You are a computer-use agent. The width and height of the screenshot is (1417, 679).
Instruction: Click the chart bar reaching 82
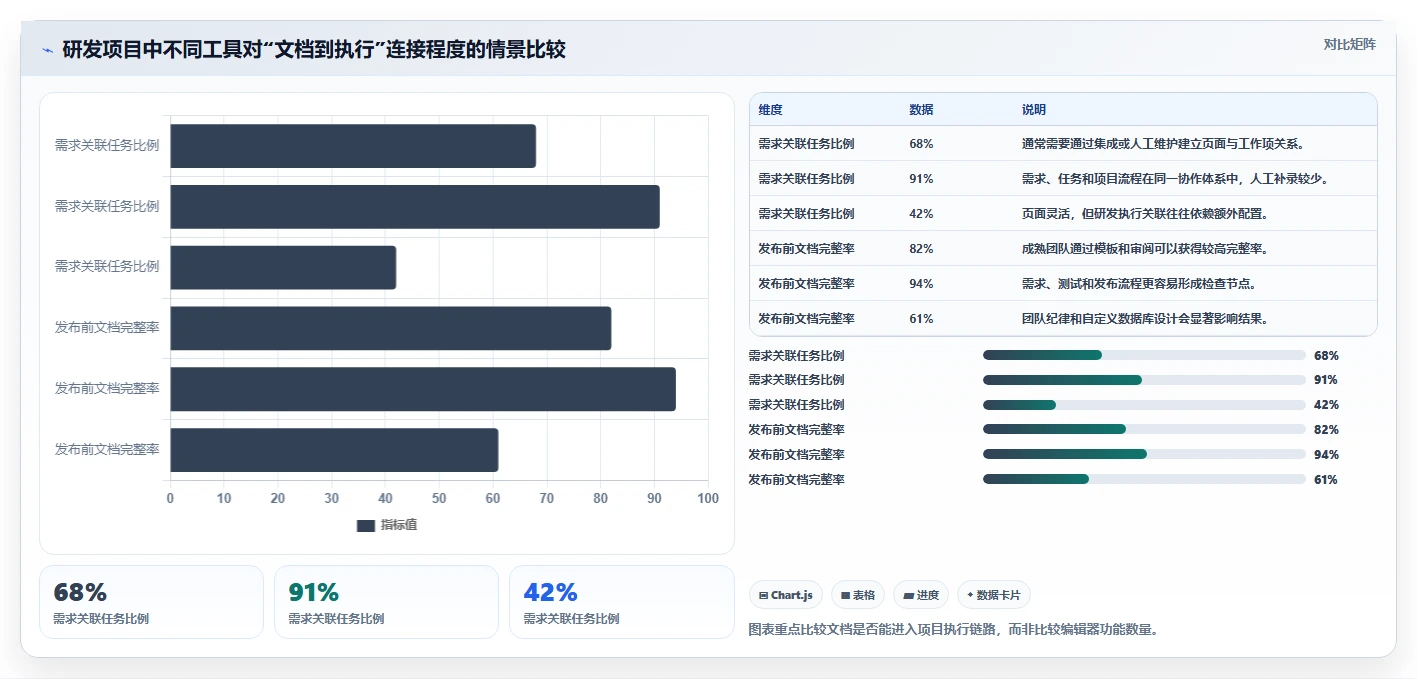click(391, 328)
